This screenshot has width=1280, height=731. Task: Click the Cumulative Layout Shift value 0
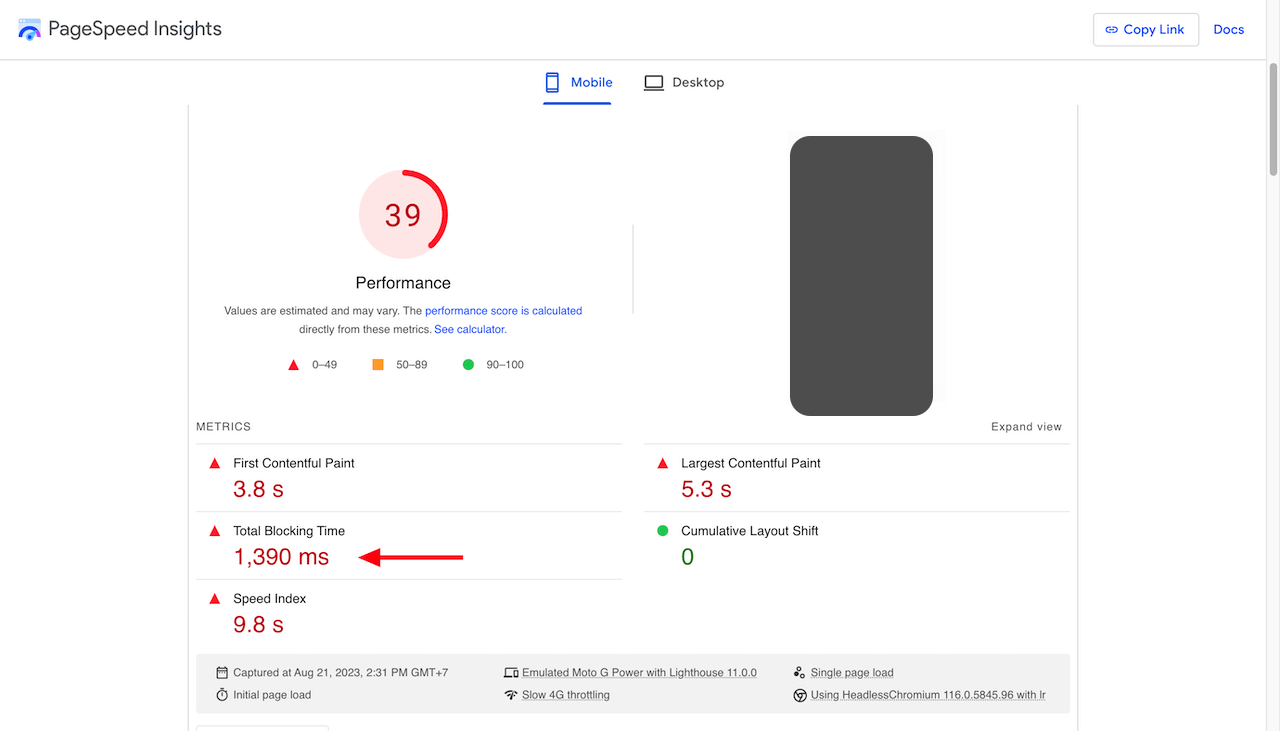tap(687, 557)
